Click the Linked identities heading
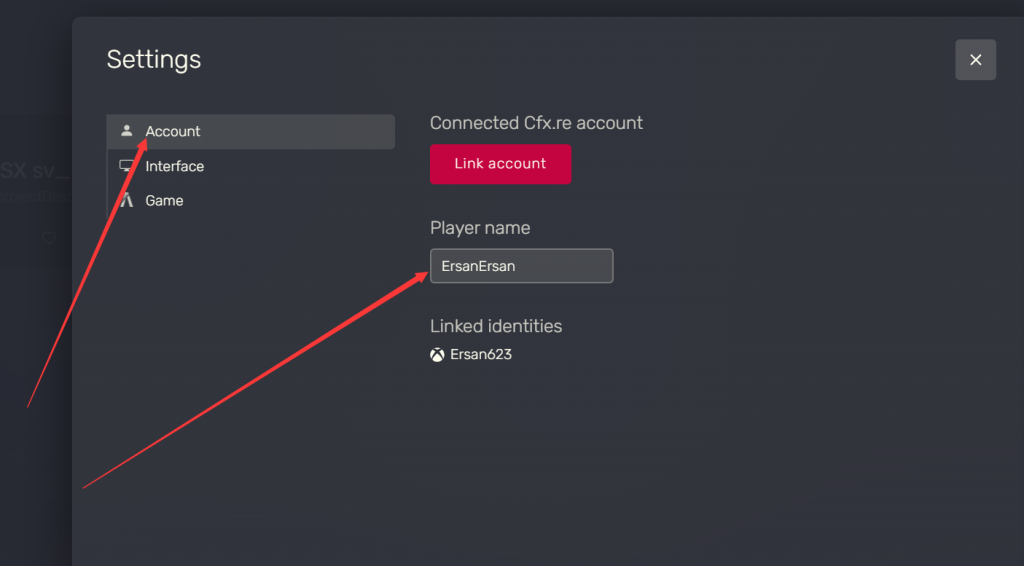This screenshot has width=1024, height=566. (496, 326)
